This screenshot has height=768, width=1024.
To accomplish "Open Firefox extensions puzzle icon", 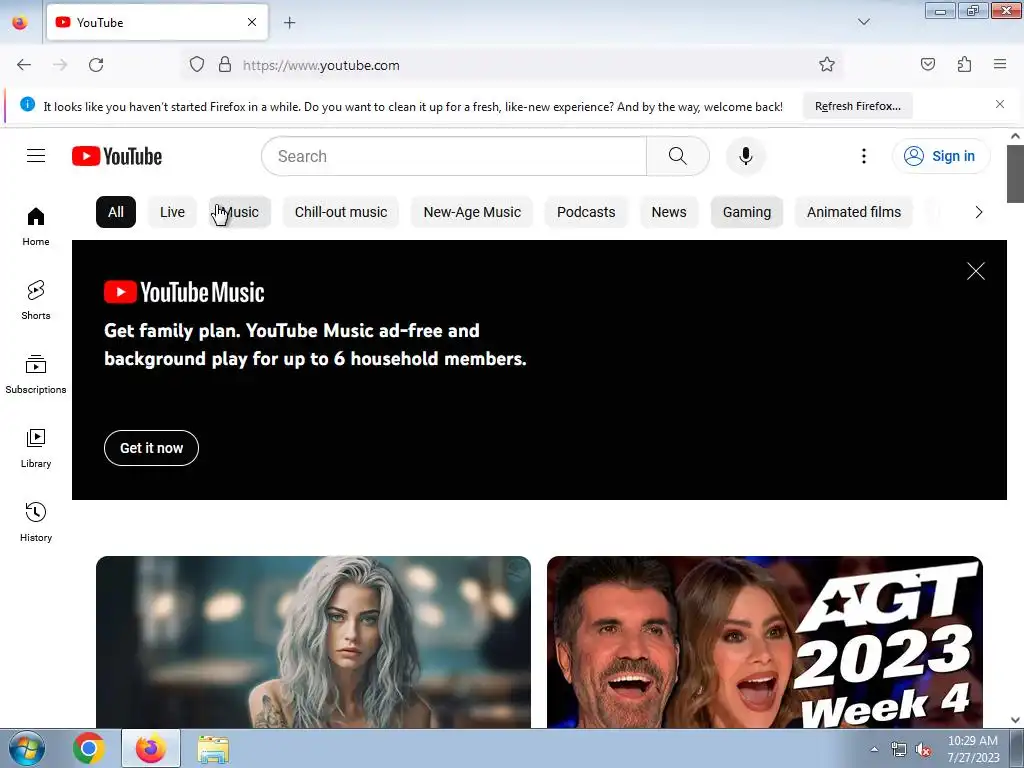I will (x=965, y=64).
